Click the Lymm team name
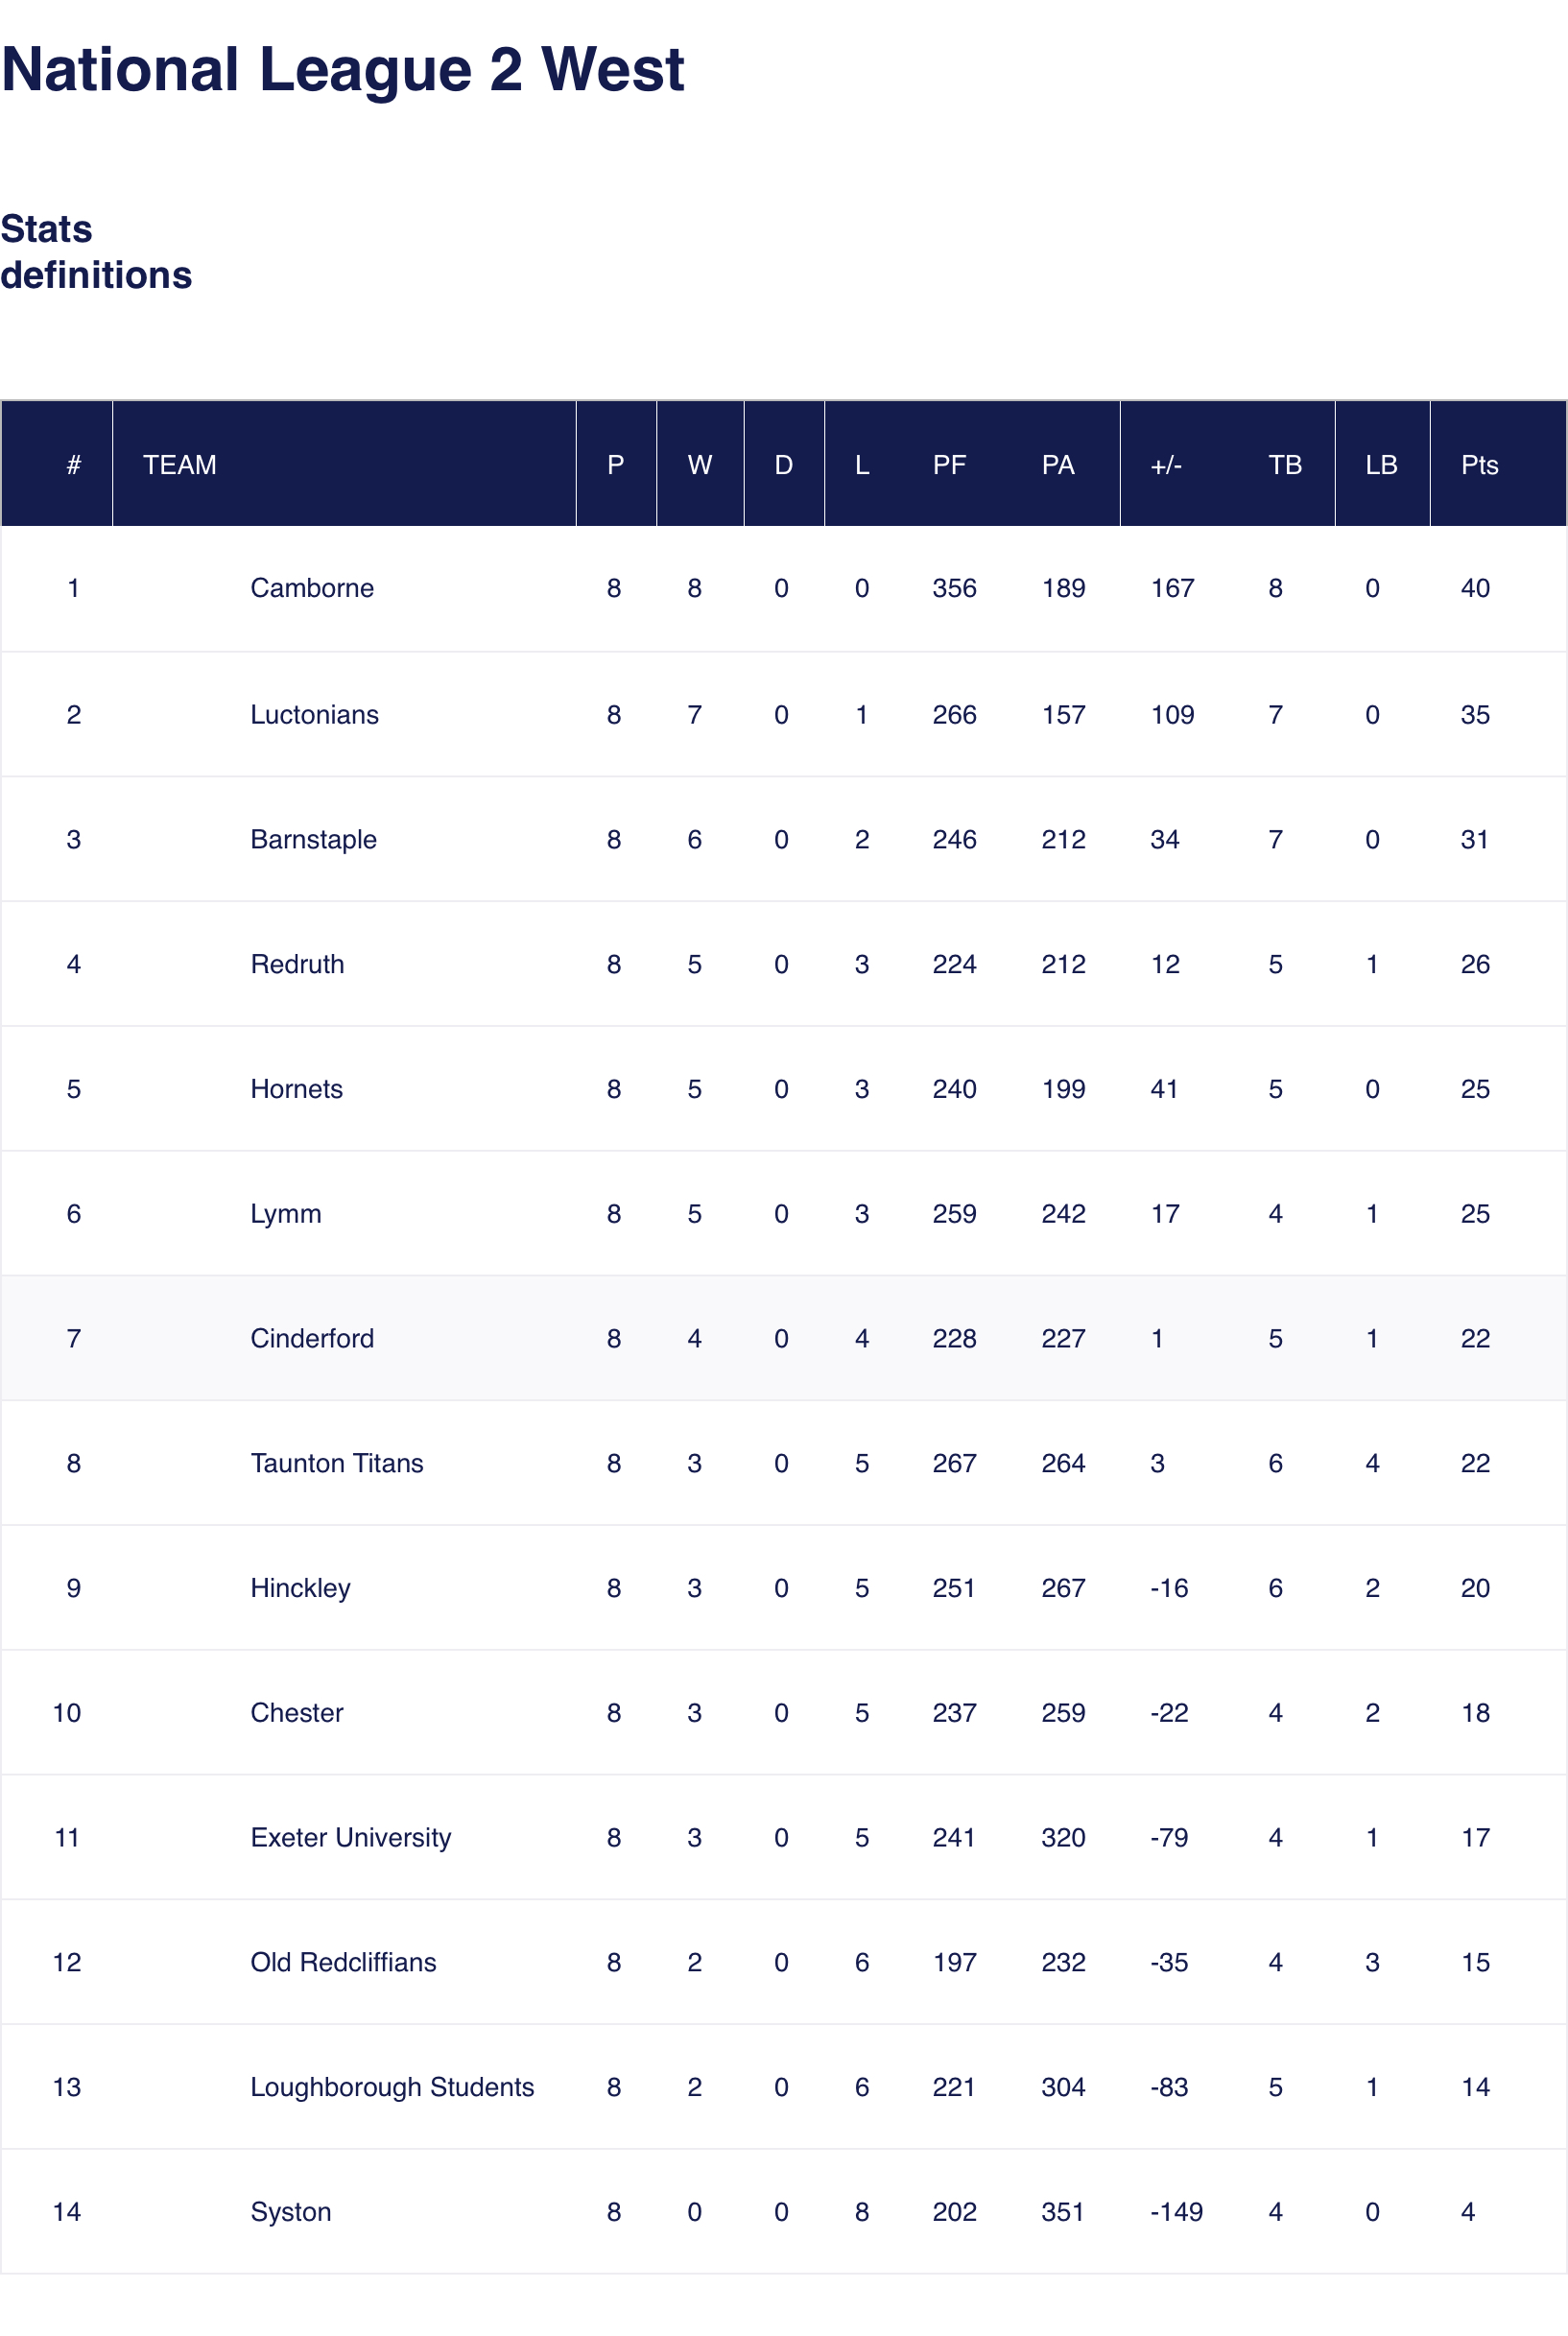The width and height of the screenshot is (1568, 2336). tap(286, 1215)
